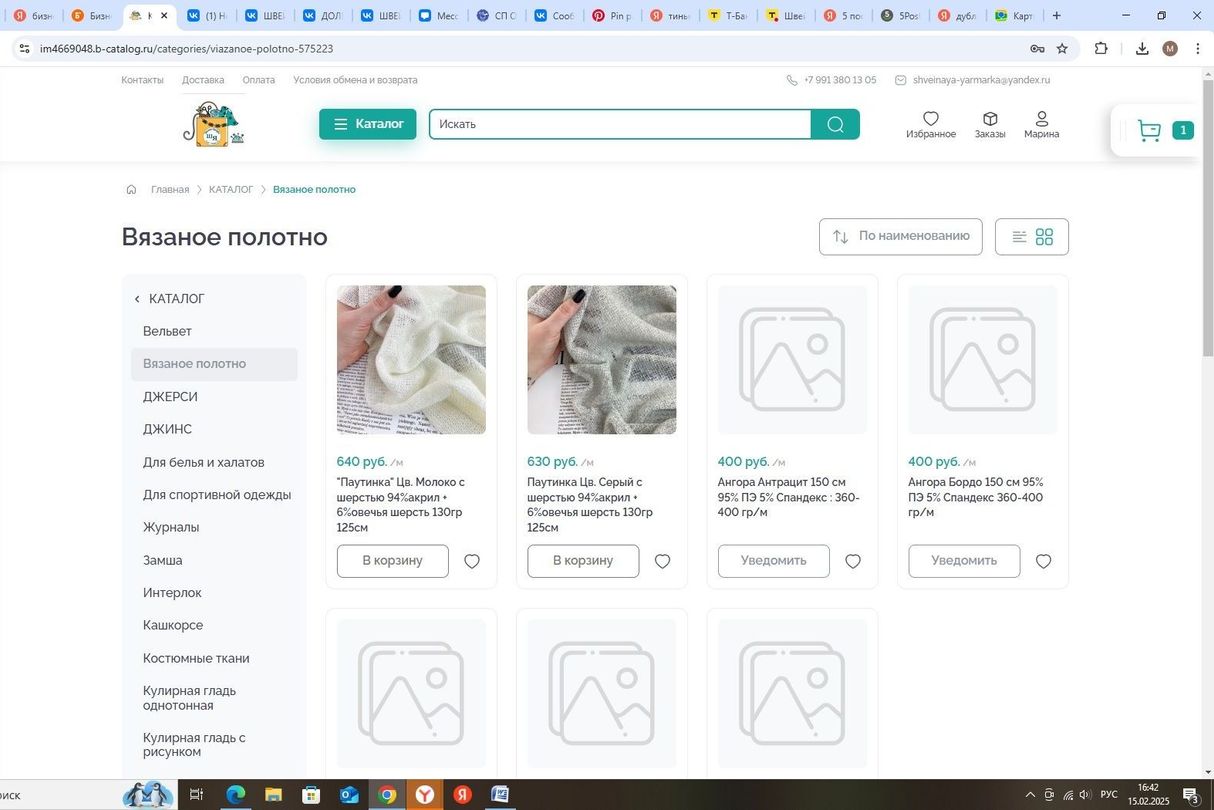Screen dimensions: 1214x810
Task: View site information icon in address bar
Action: click(25, 48)
